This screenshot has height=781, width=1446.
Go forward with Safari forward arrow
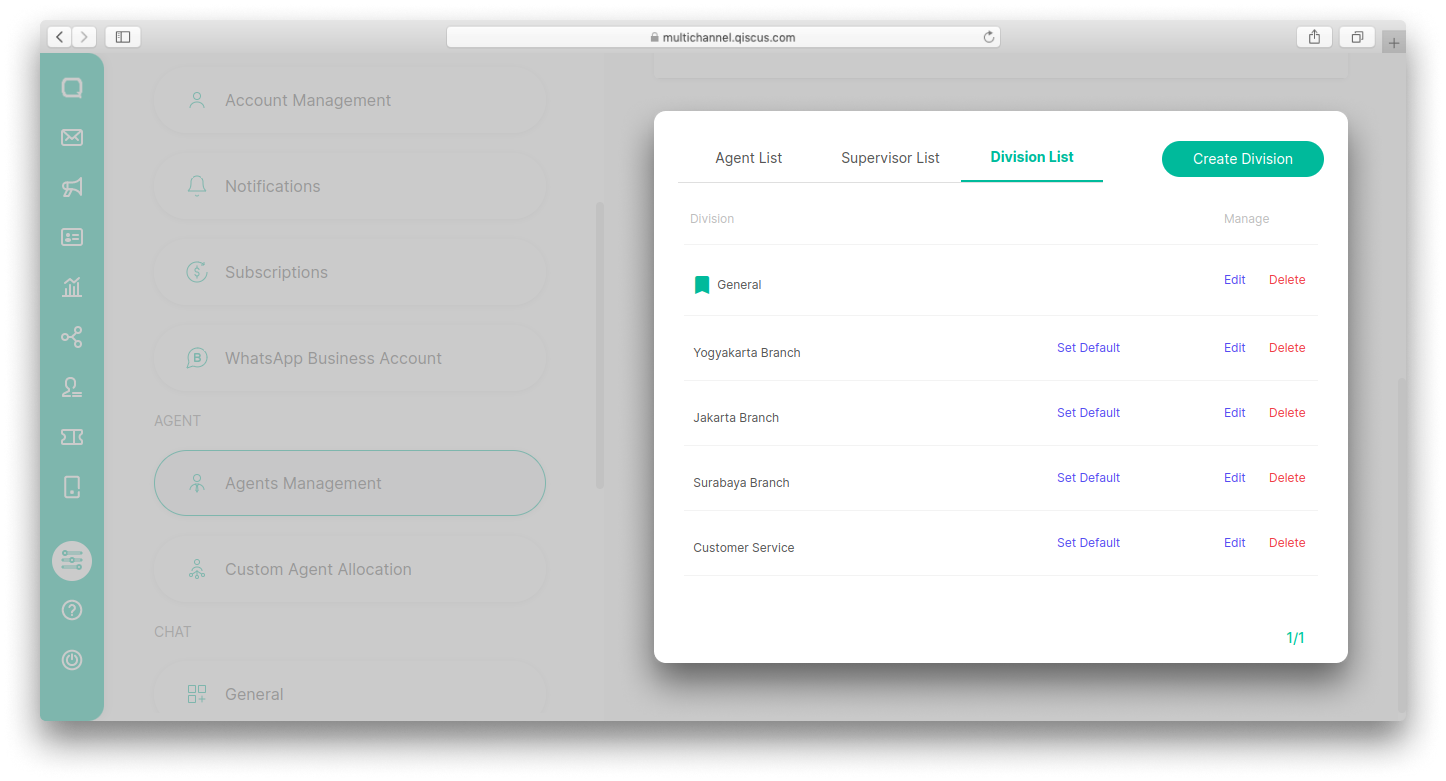click(84, 37)
